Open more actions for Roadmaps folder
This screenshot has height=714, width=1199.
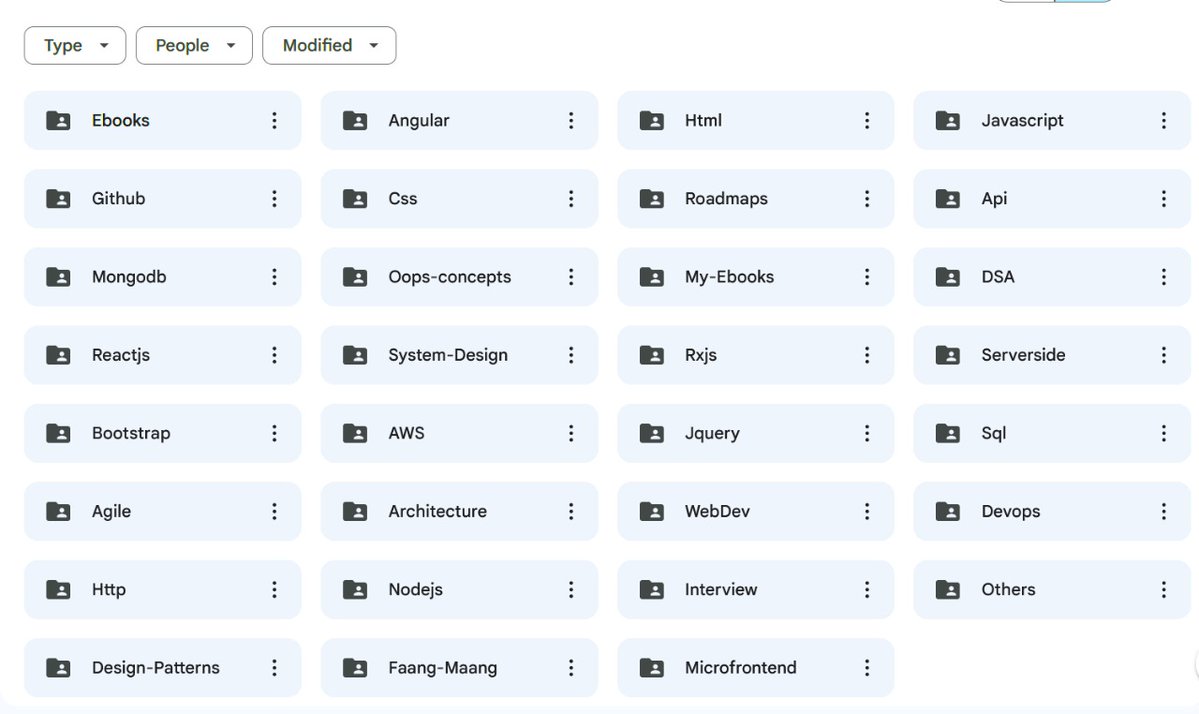tap(867, 199)
